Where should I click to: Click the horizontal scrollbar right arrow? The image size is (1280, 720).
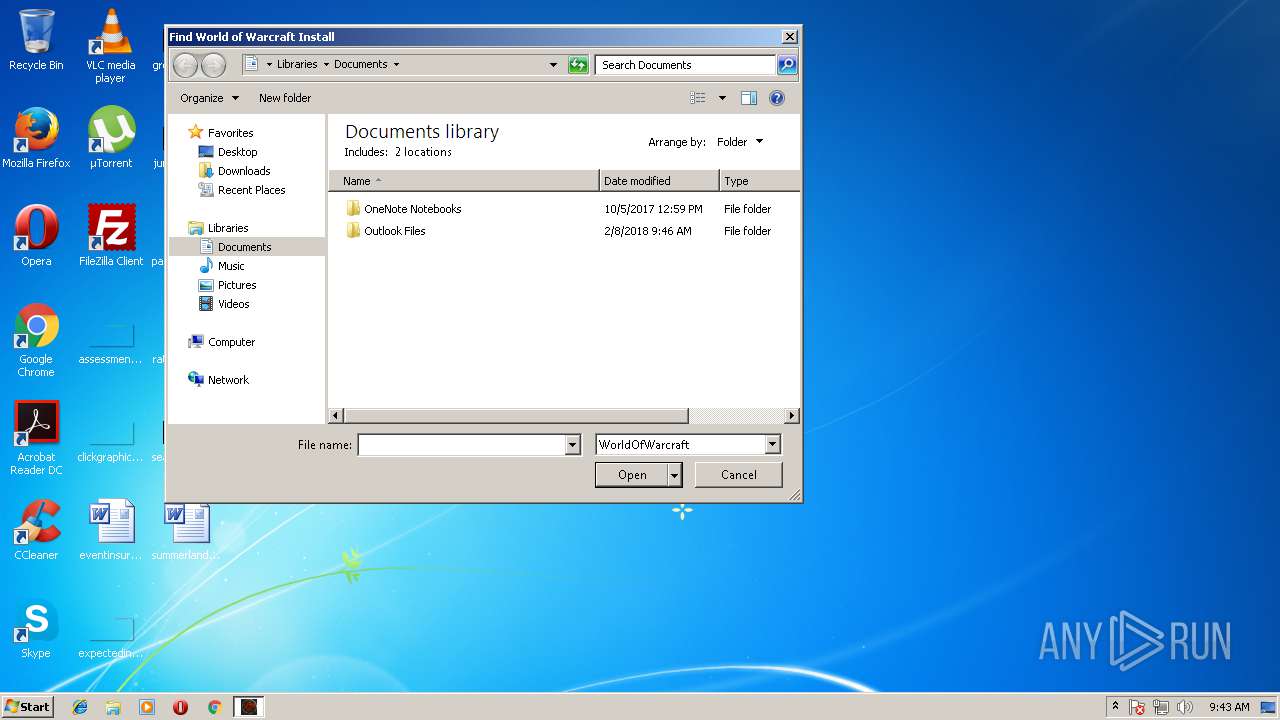pyautogui.click(x=791, y=415)
